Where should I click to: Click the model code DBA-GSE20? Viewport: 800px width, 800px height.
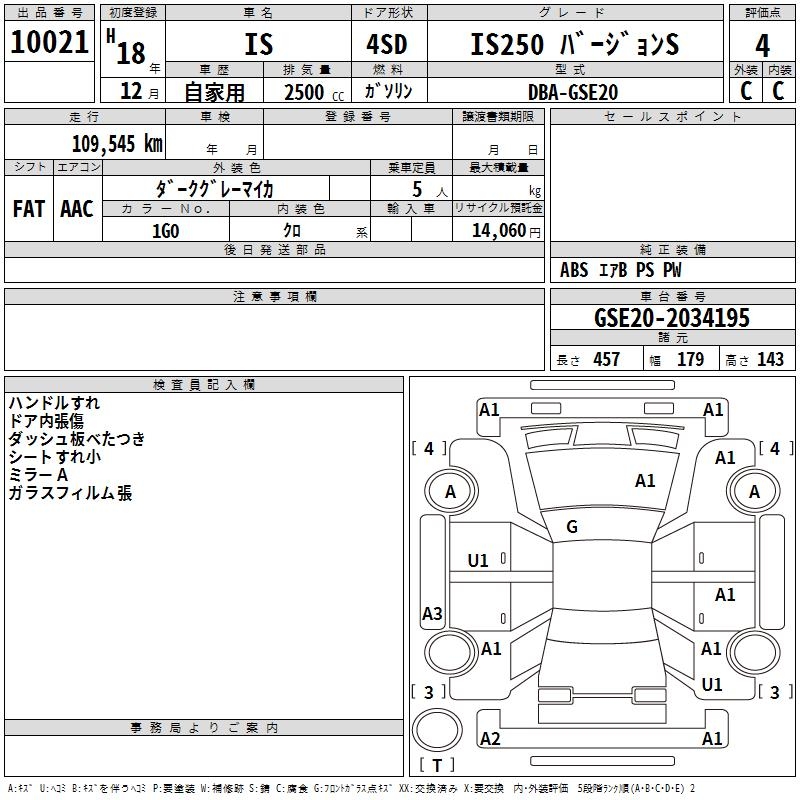click(573, 92)
